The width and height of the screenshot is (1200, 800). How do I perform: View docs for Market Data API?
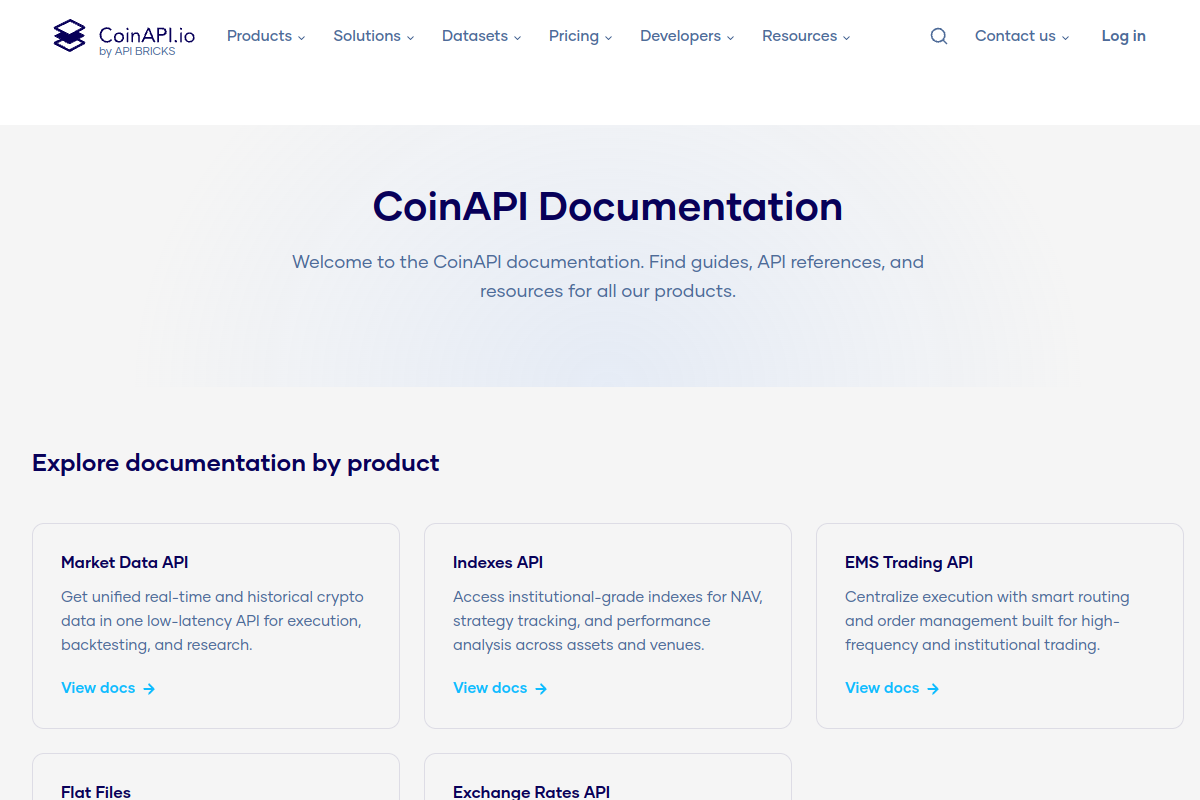coord(108,688)
